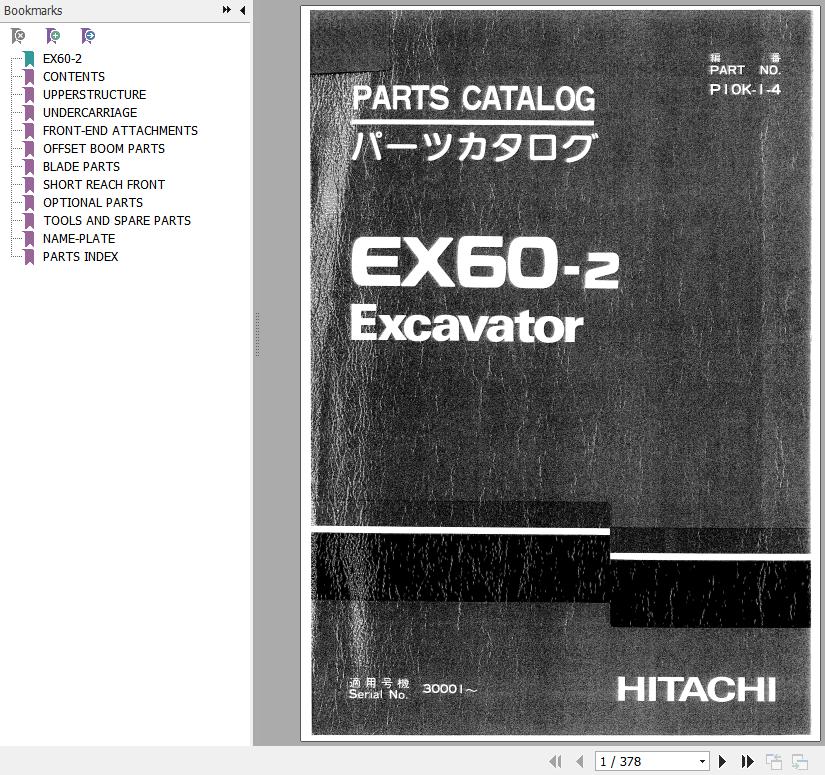825x775 pixels.
Task: Click the double-arrow icon in Bookmarks header
Action: pos(227,10)
